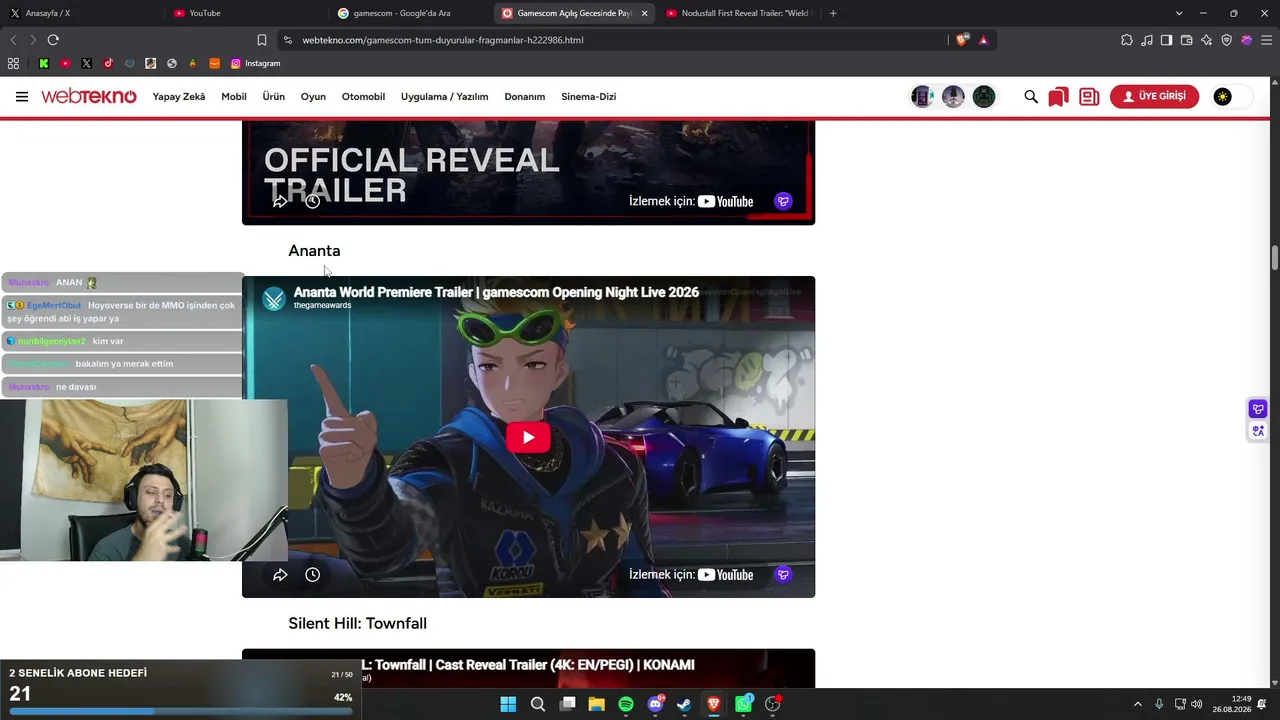Switch to the Nodusfall First Reveal Trailer tab
Viewport: 1280px width, 720px height.
click(737, 13)
